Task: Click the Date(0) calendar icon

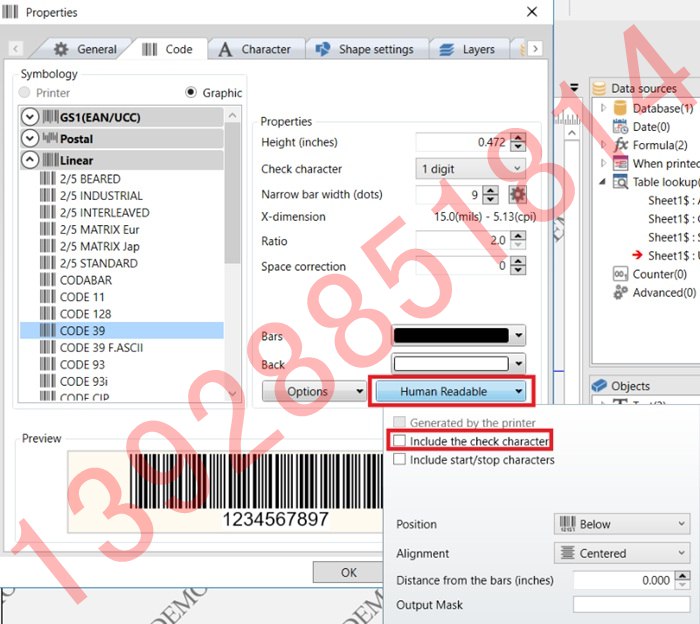Action: point(620,127)
